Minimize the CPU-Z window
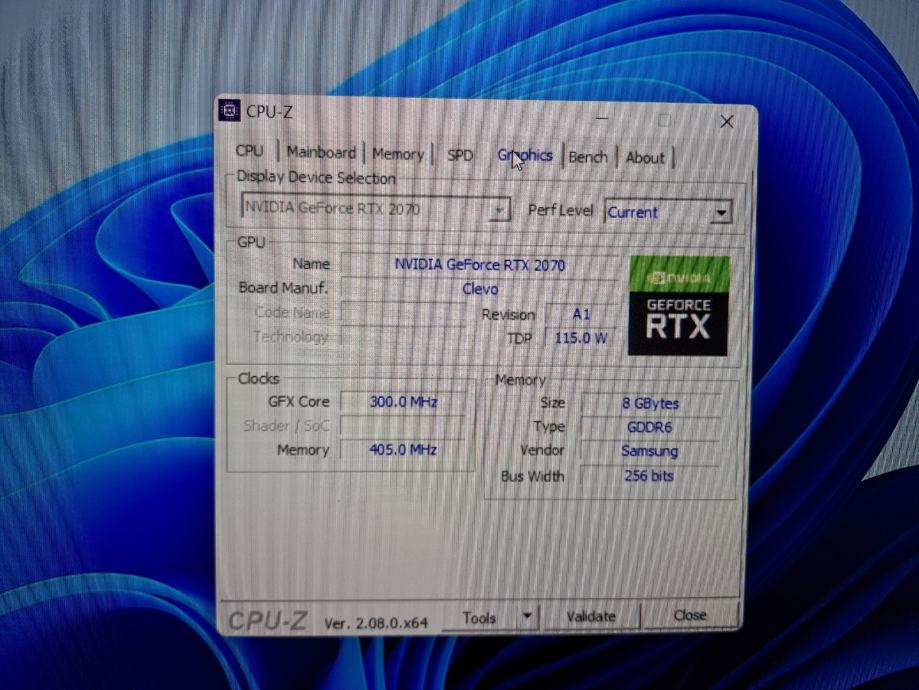The image size is (919, 690). point(602,119)
